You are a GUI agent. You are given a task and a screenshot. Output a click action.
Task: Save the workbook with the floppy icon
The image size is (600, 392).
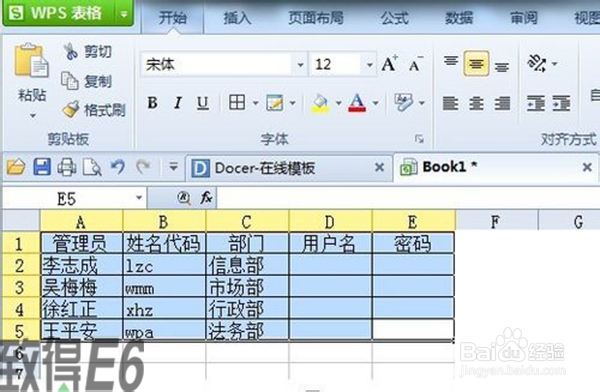pyautogui.click(x=42, y=167)
